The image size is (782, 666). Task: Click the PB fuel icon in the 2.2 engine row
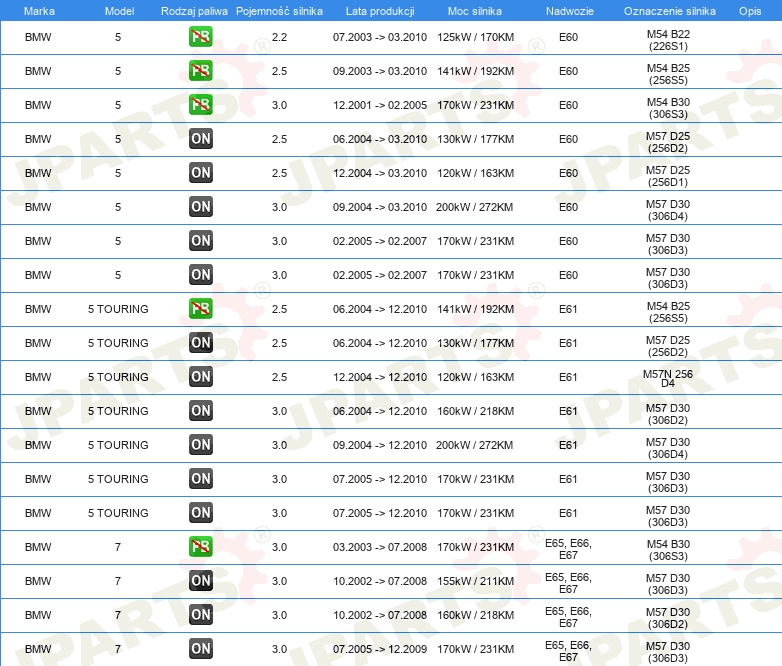click(x=200, y=37)
